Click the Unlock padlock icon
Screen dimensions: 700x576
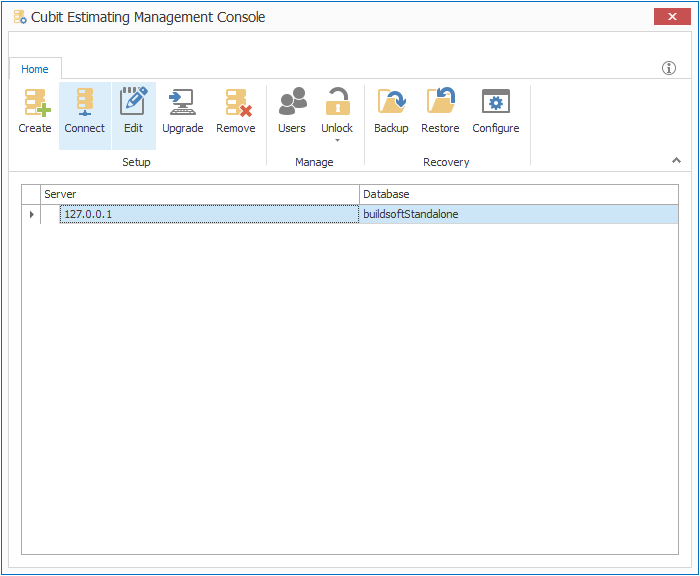pyautogui.click(x=337, y=102)
